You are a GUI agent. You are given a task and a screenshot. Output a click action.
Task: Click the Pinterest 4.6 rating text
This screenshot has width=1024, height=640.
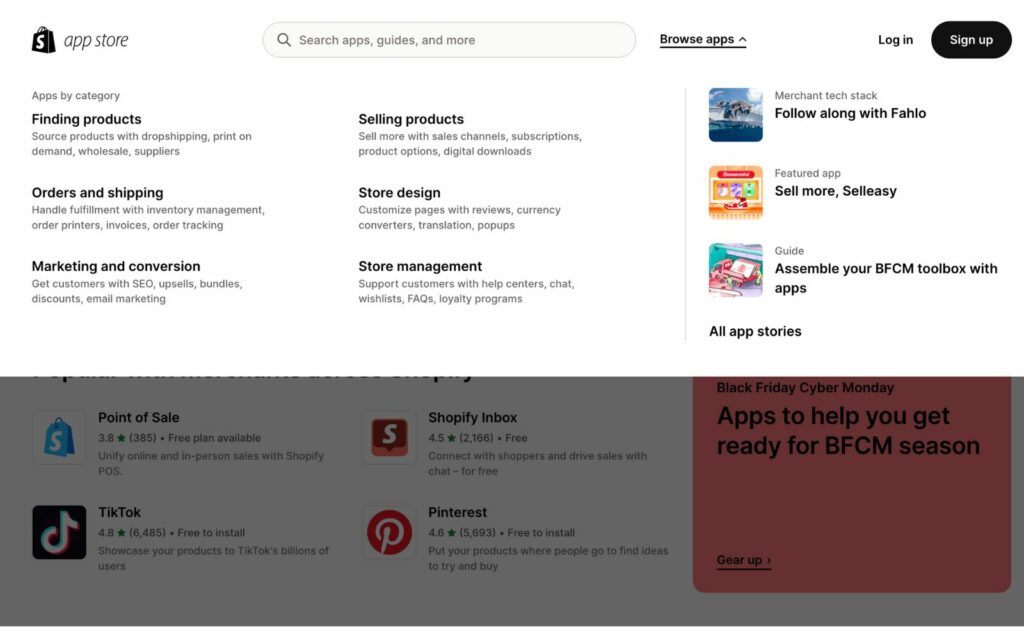(501, 533)
